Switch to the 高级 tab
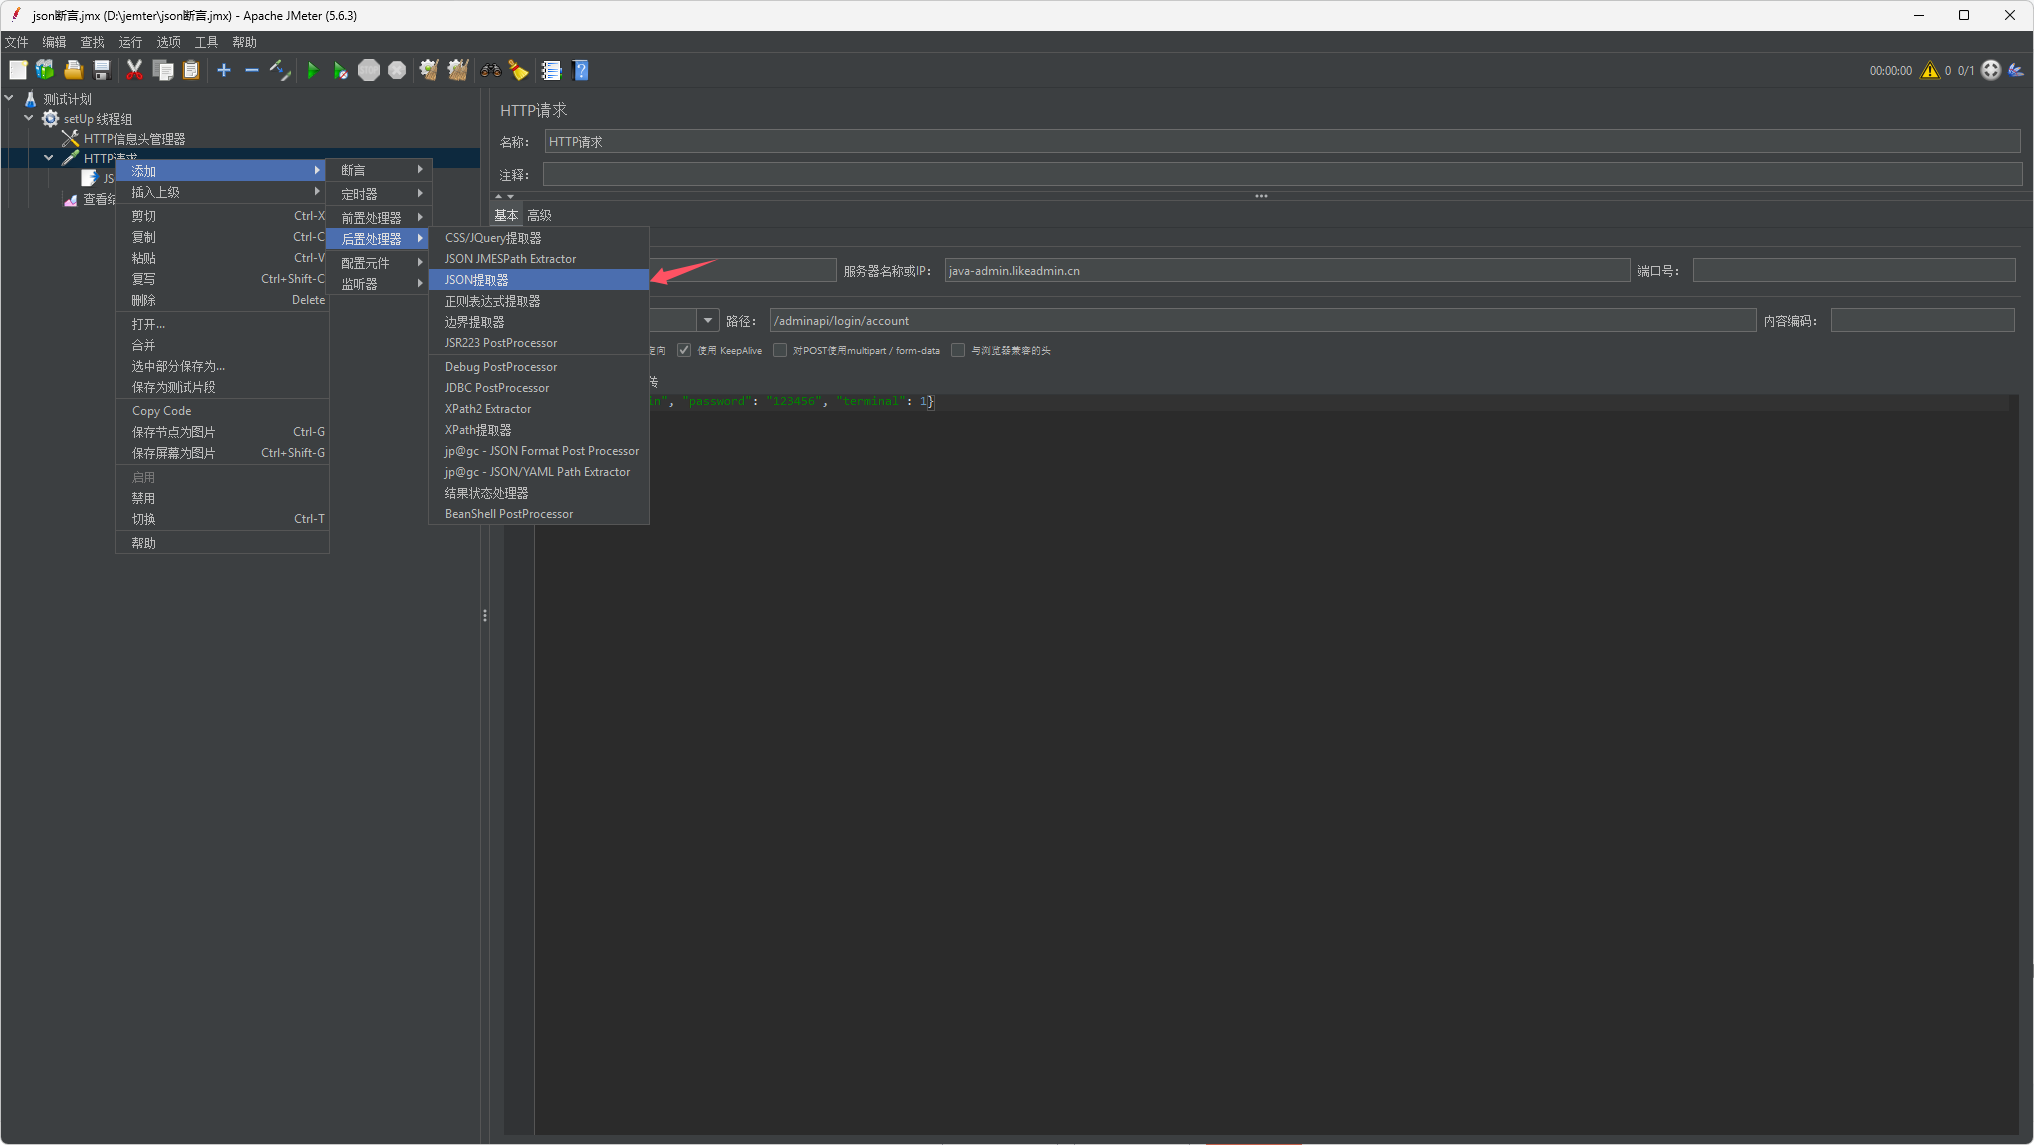This screenshot has width=2034, height=1145. click(x=539, y=214)
